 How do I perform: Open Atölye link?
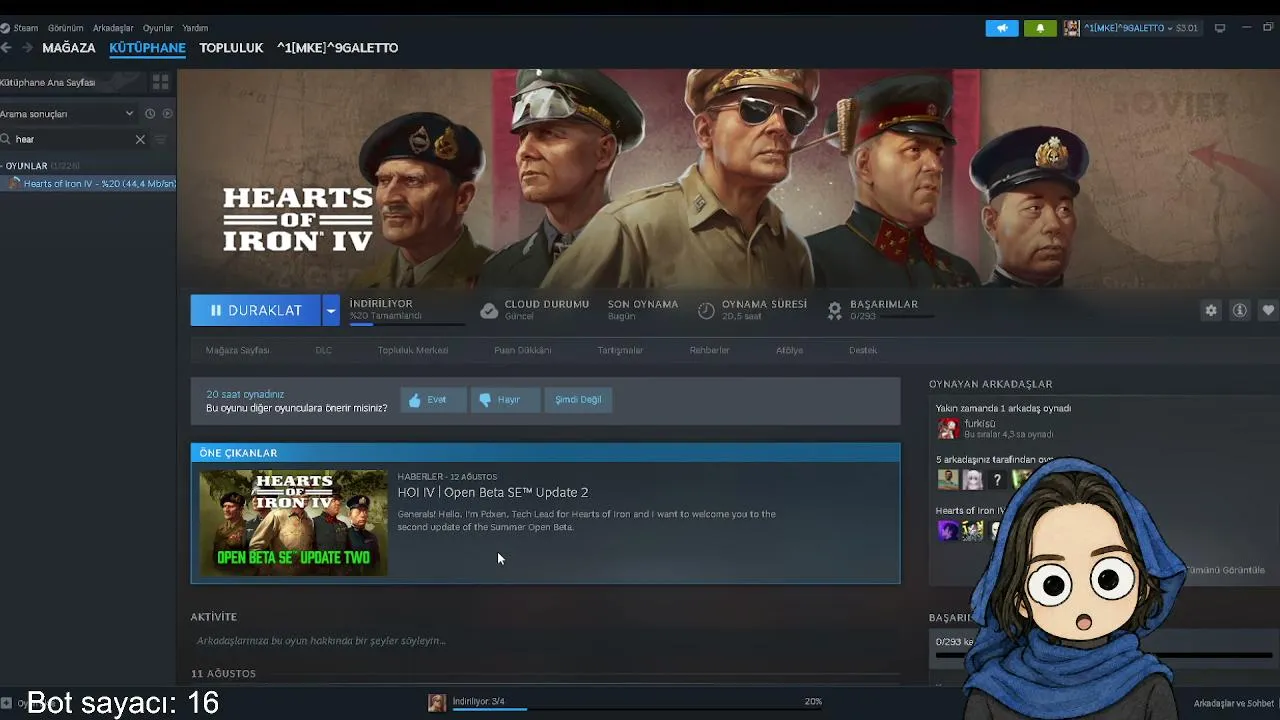tap(789, 350)
